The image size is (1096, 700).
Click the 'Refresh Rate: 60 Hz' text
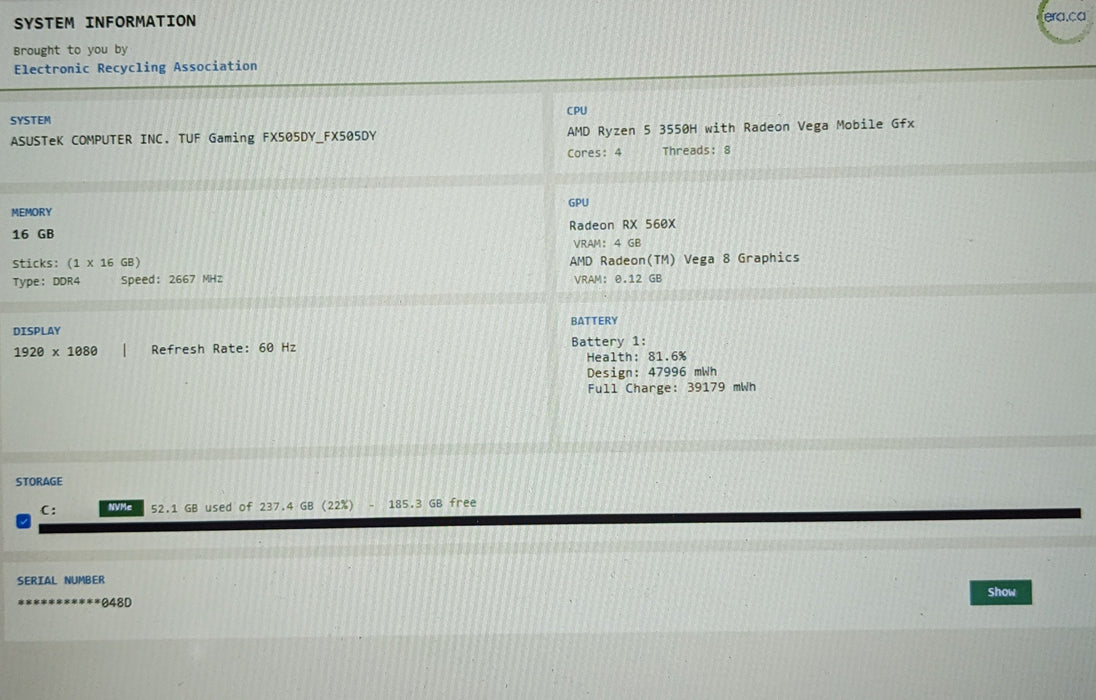pyautogui.click(x=224, y=348)
